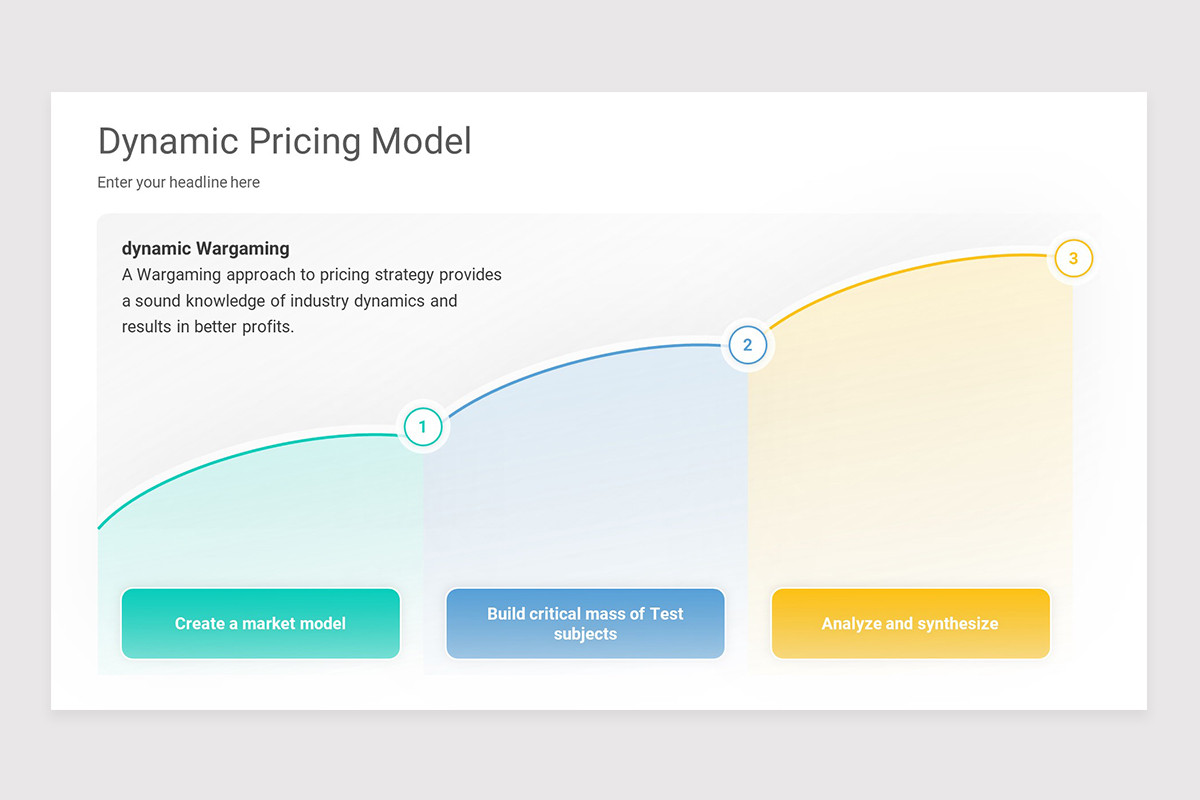Image resolution: width=1200 pixels, height=800 pixels.
Task: Click the Enter your headline here subtitle
Action: tap(179, 182)
